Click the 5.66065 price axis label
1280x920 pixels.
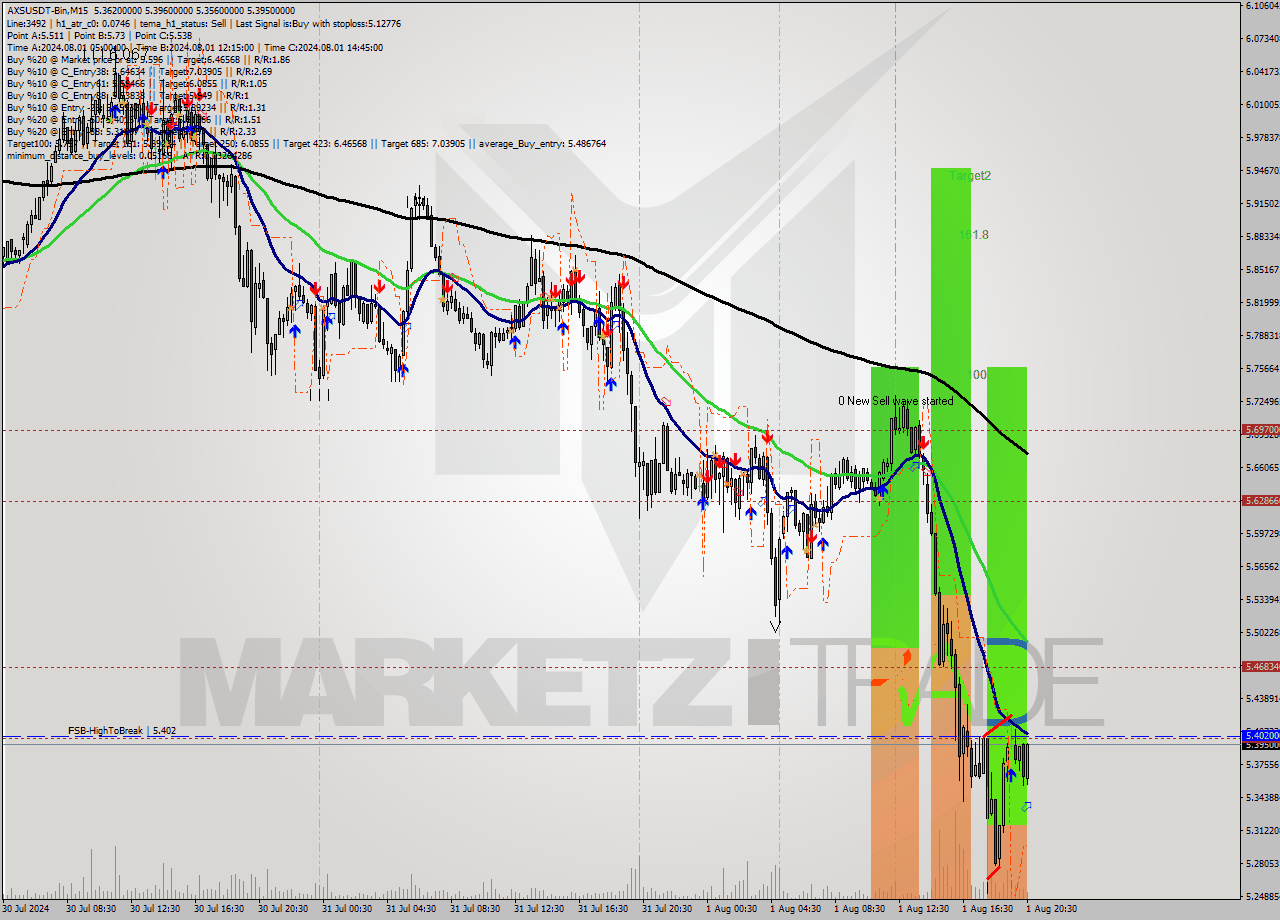[x=1262, y=467]
